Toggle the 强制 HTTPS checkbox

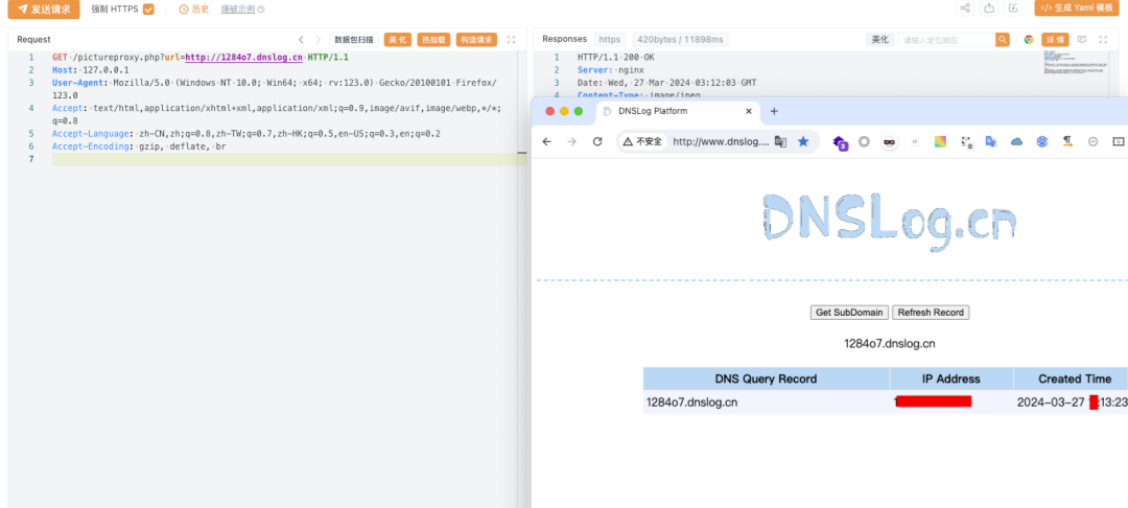click(149, 9)
